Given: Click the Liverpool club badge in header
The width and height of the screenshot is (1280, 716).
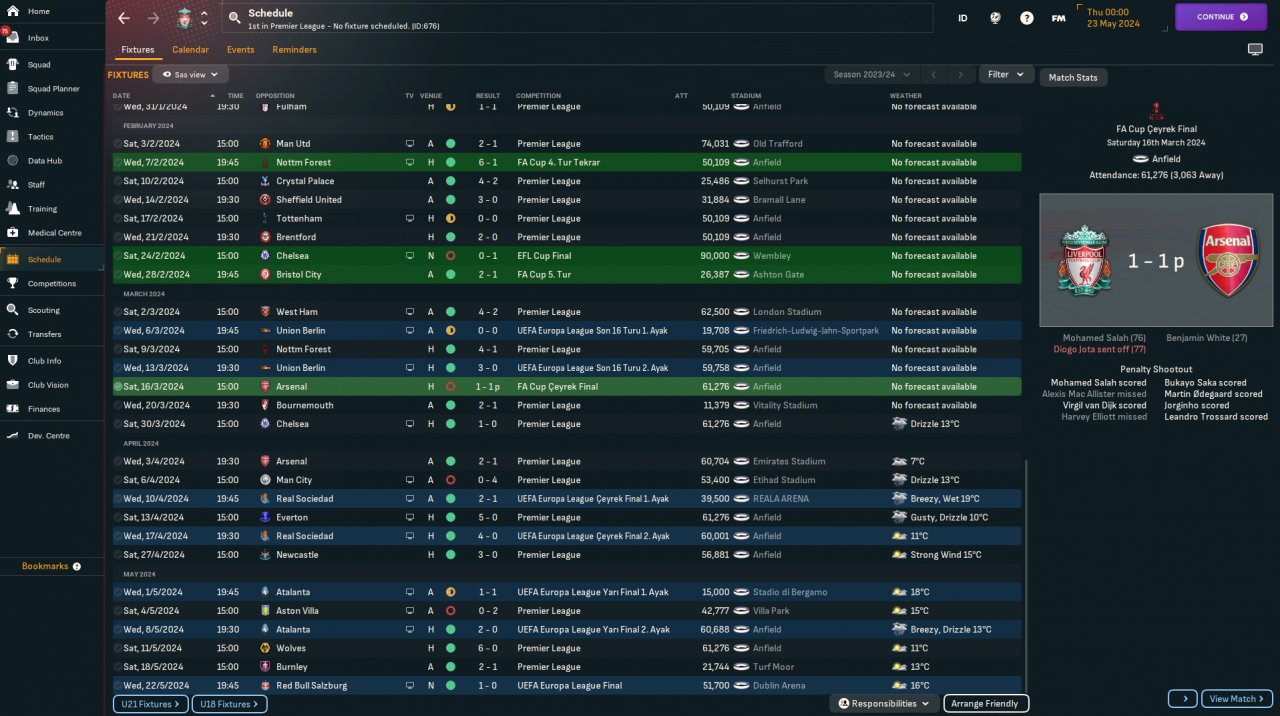Looking at the screenshot, I should pos(184,18).
